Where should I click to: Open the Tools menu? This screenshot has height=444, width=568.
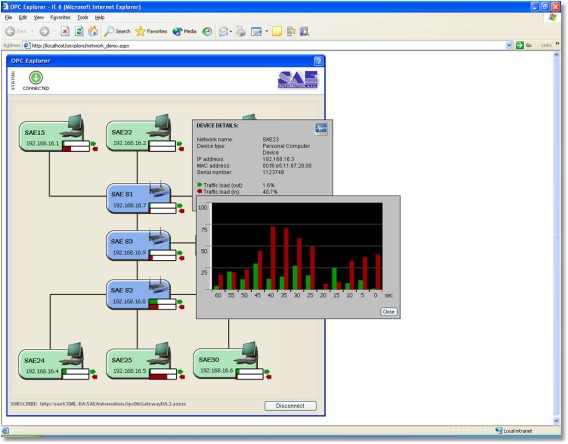point(83,17)
